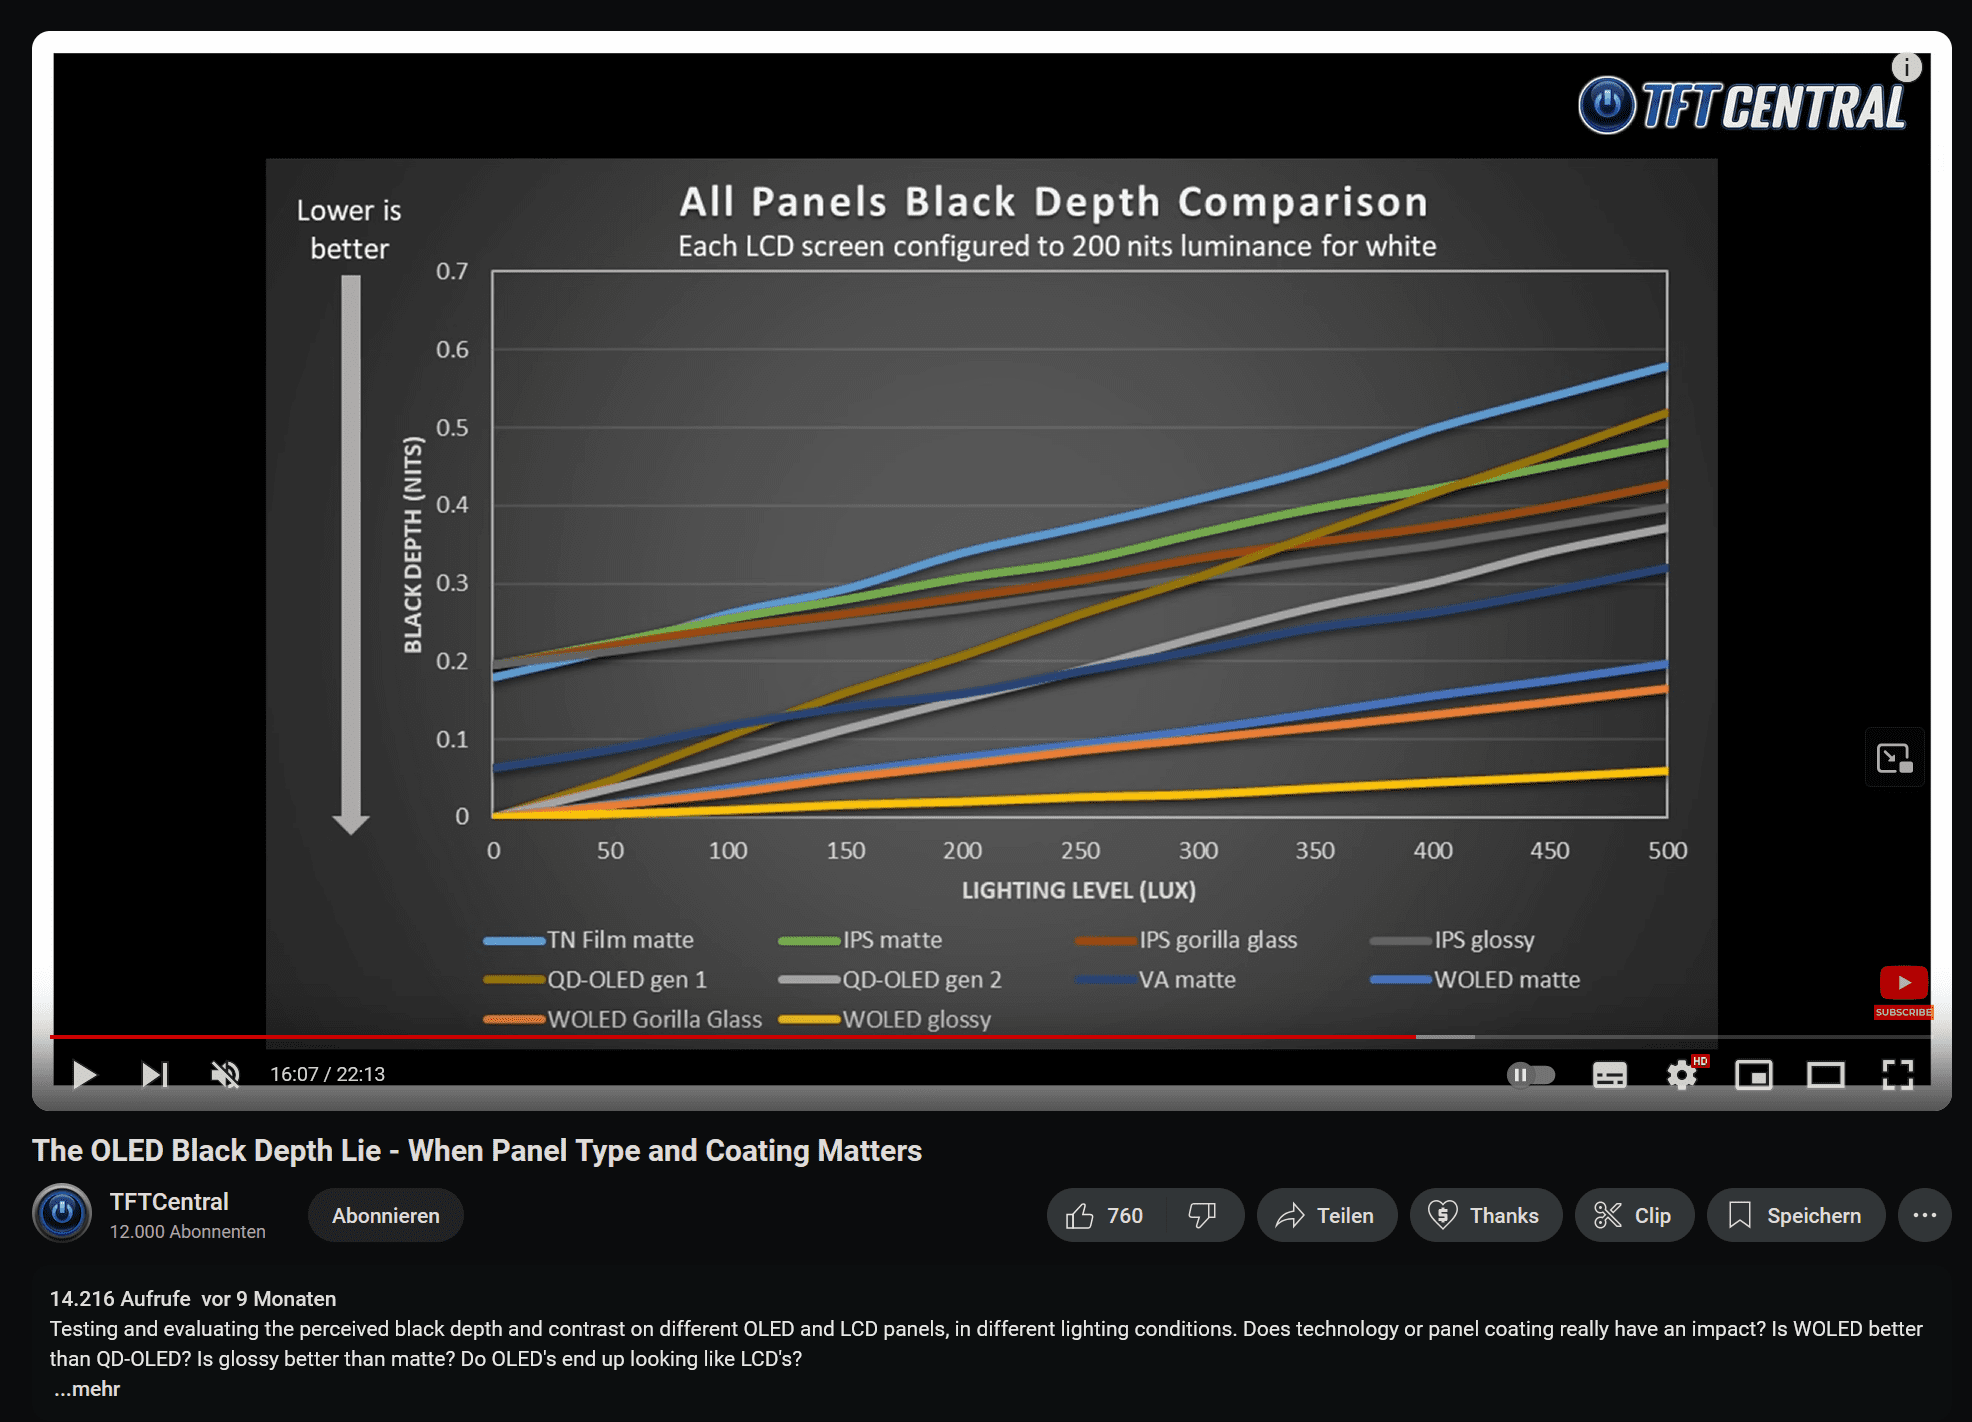This screenshot has width=1972, height=1422.
Task: Expand description with ...mehr
Action: tap(87, 1389)
